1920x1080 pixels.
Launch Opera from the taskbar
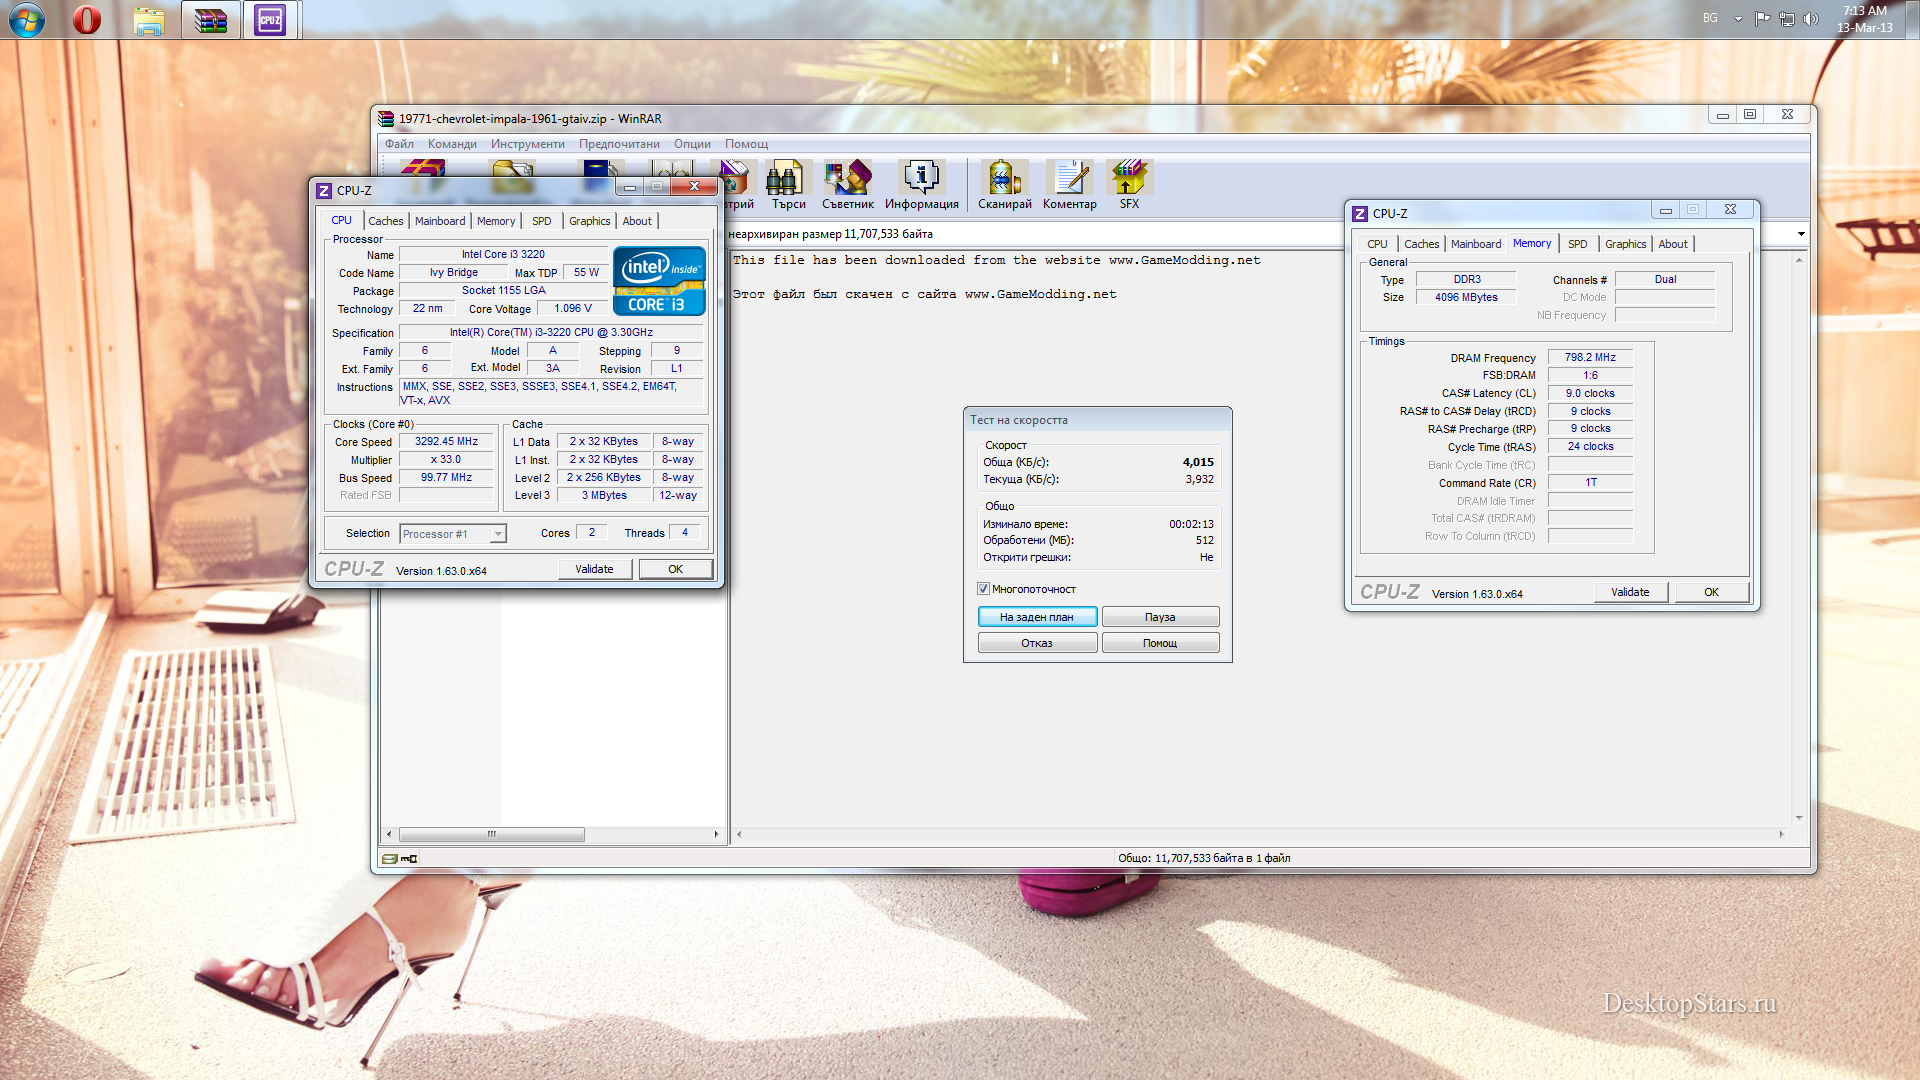pos(87,19)
